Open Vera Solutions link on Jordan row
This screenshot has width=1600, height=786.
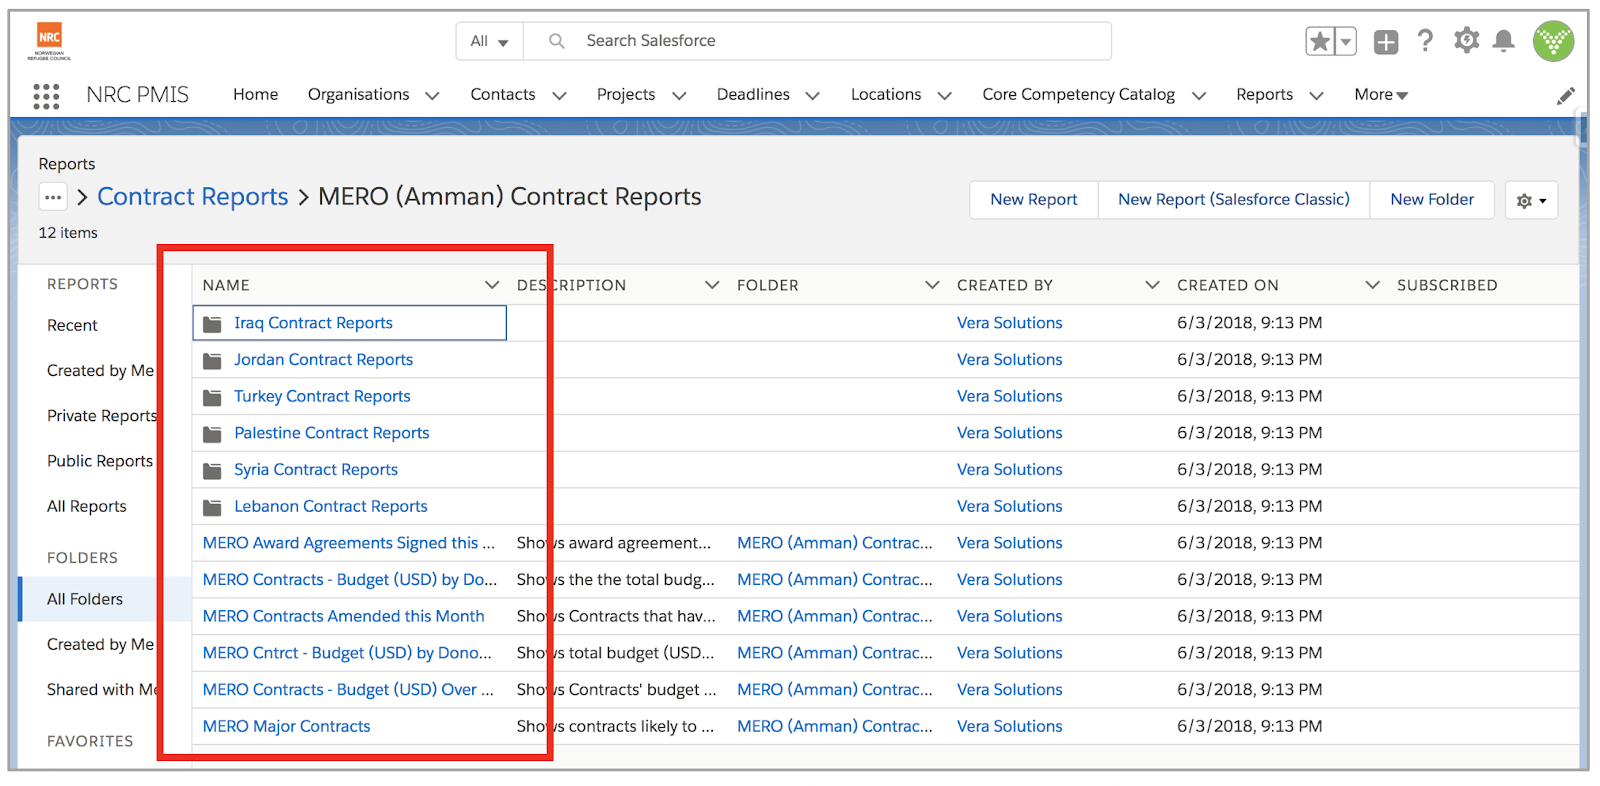(x=1009, y=360)
